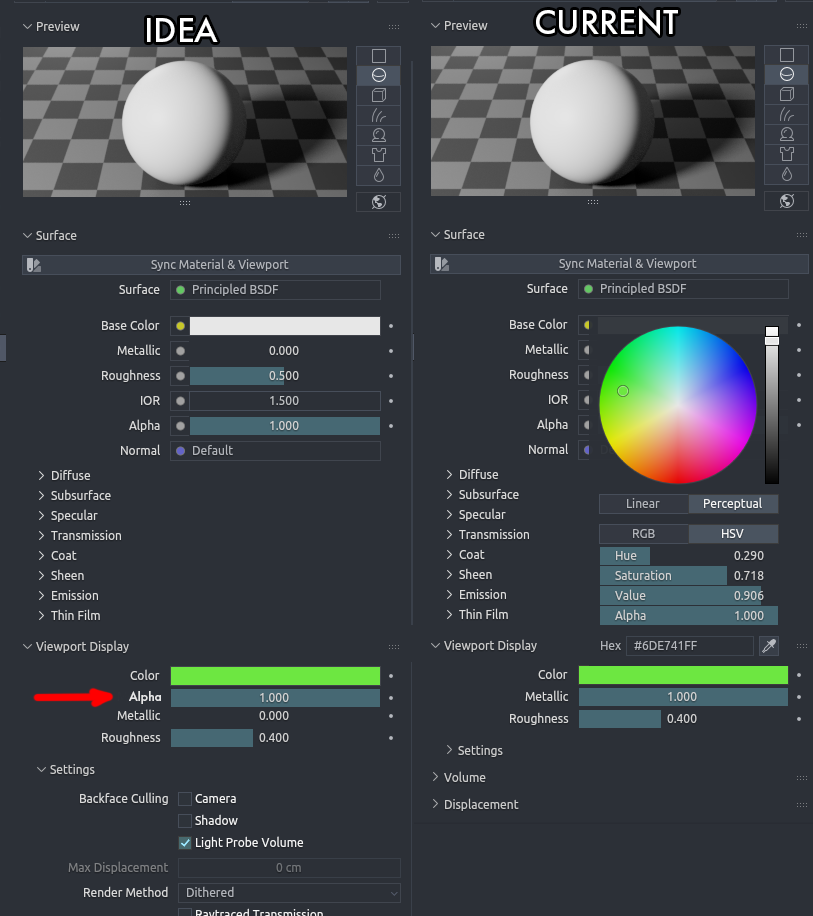This screenshot has height=916, width=813.
Task: Select Cloth preview type in IDEA panel
Action: point(378,155)
